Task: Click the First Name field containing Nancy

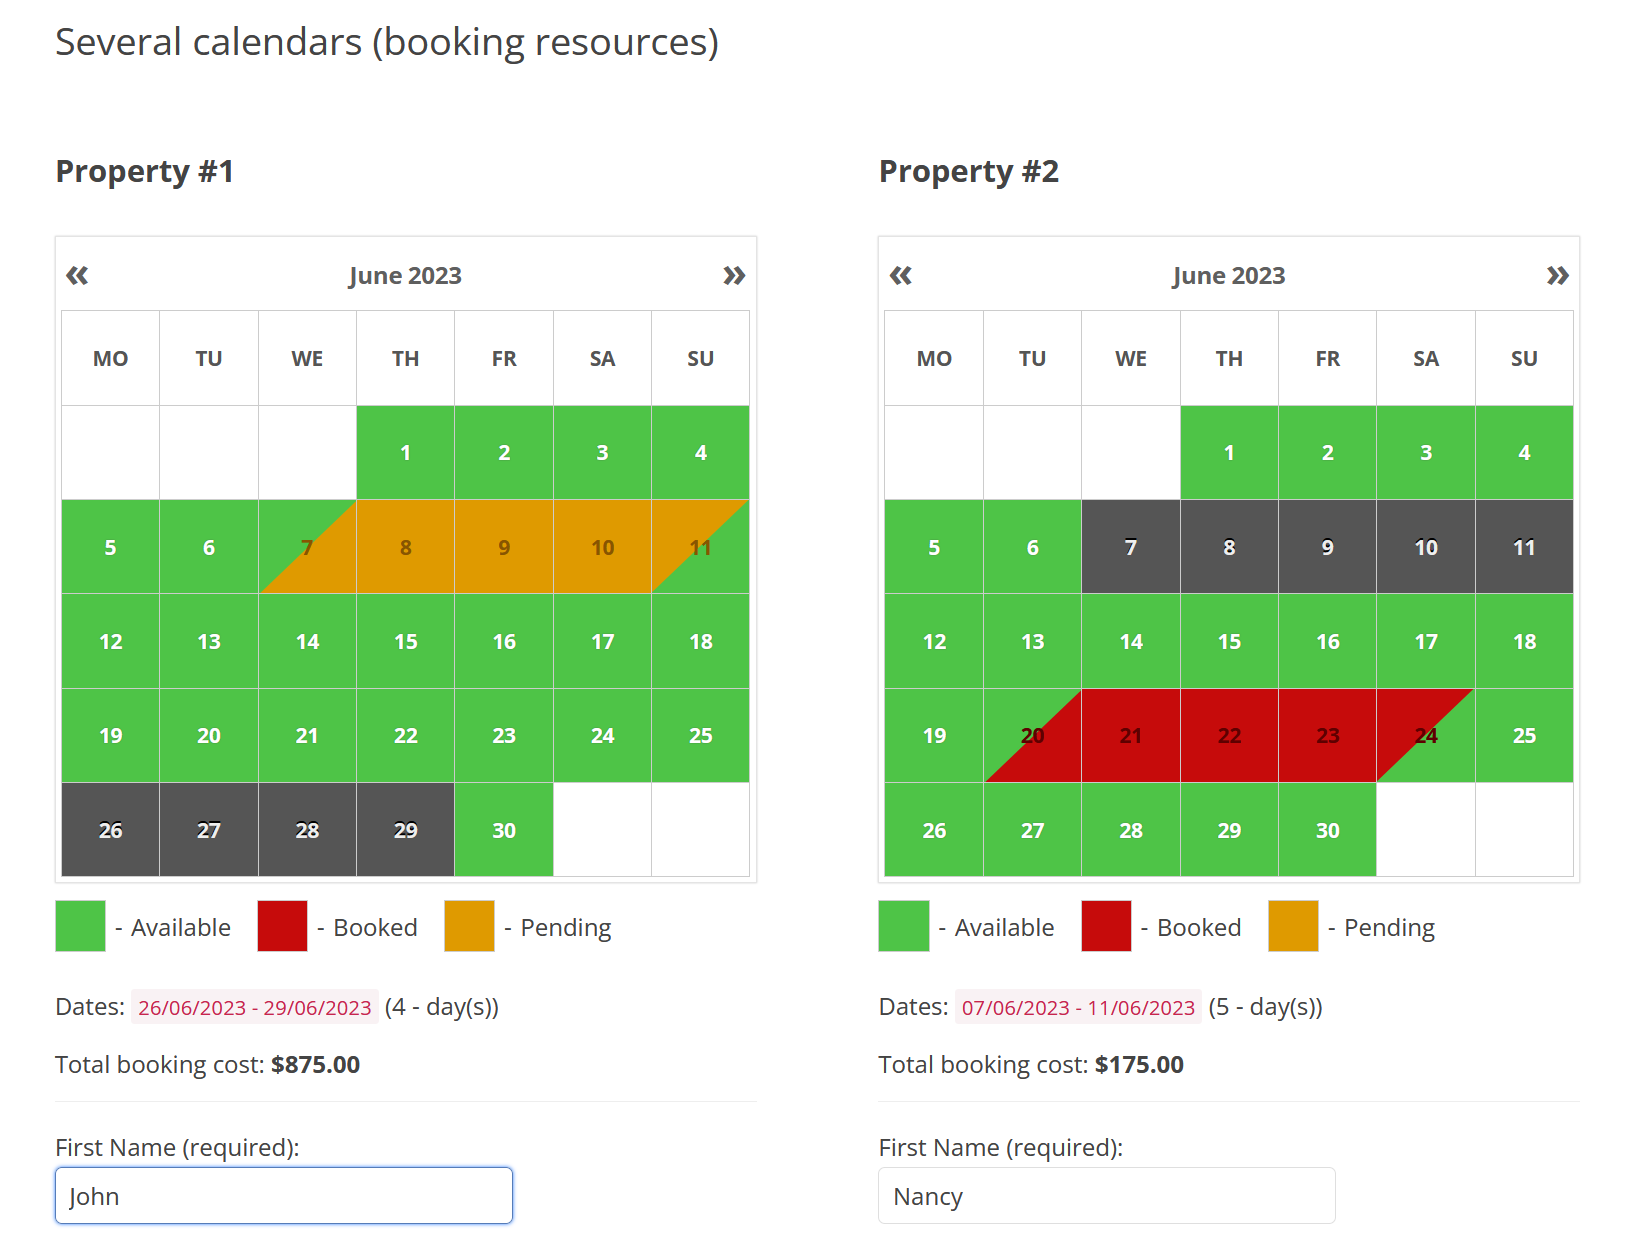Action: 1106,1196
